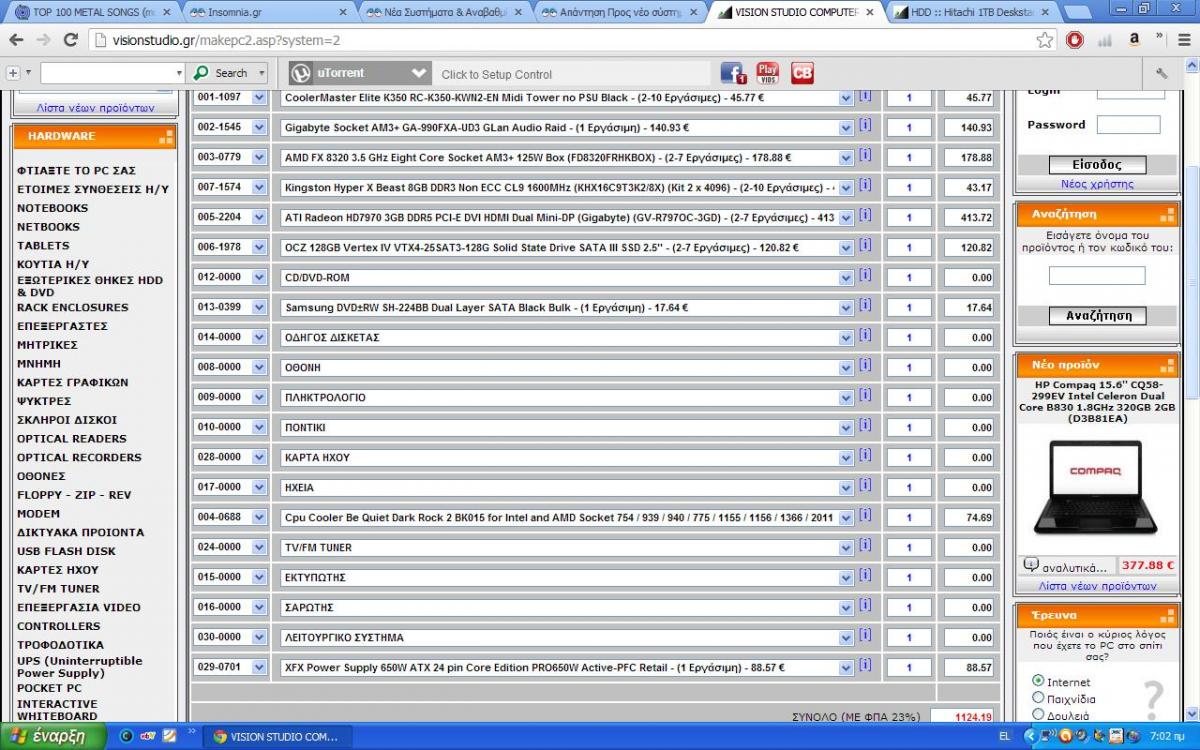Click the Click to Setup Control toolbar text
This screenshot has width=1200, height=750.
497,74
